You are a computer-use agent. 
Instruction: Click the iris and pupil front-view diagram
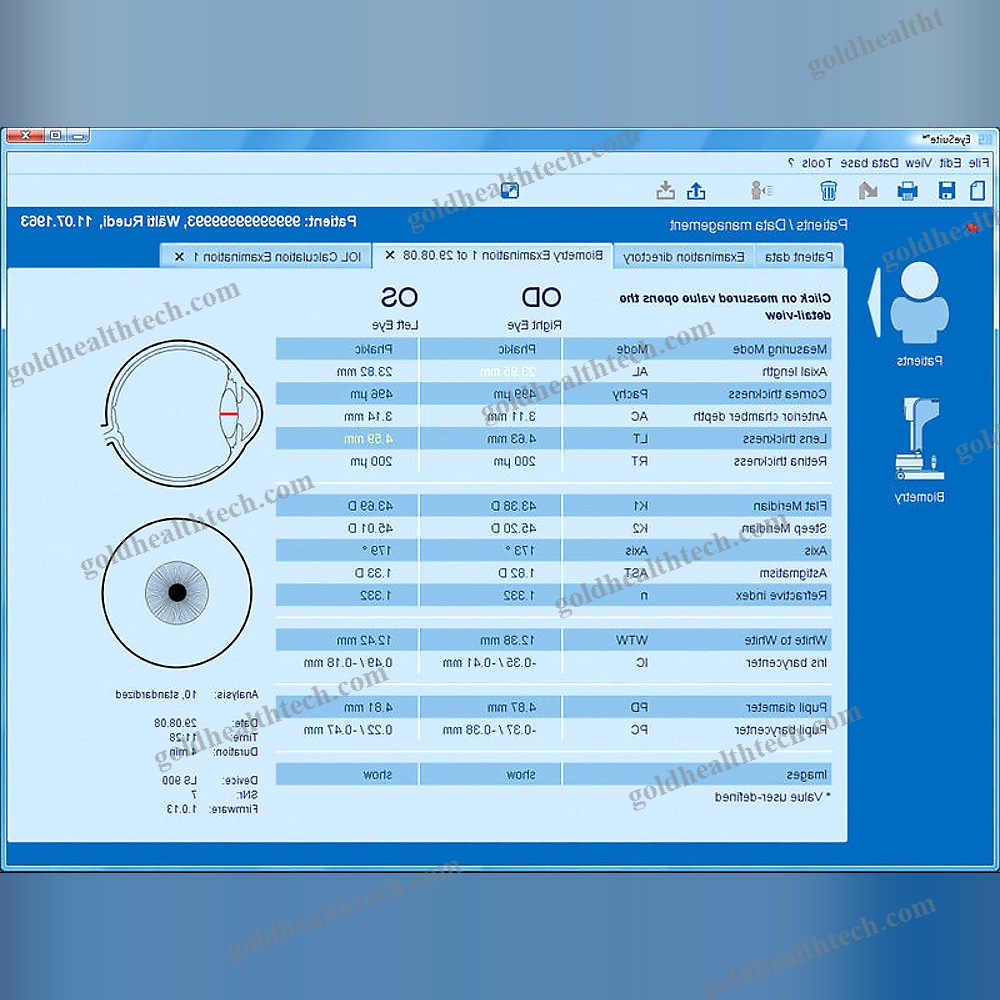coord(177,592)
